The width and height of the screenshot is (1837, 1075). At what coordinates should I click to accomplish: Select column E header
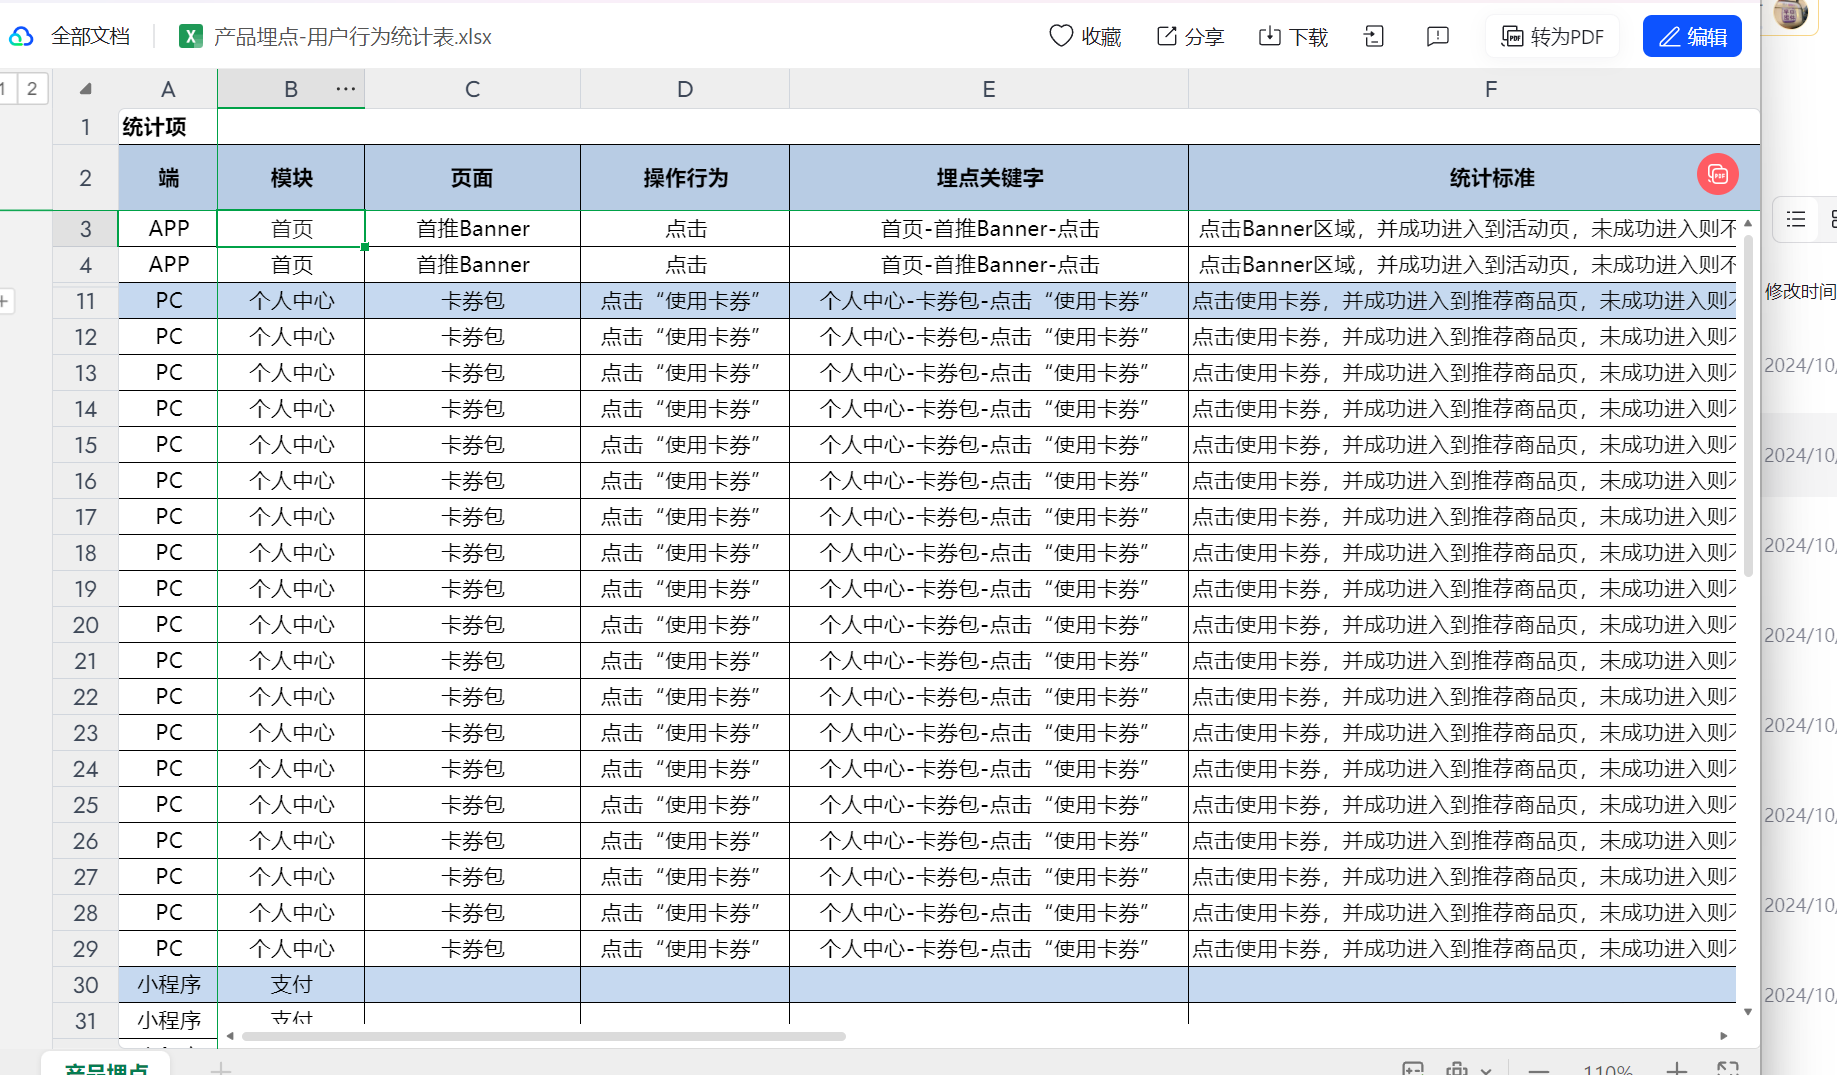coord(989,89)
